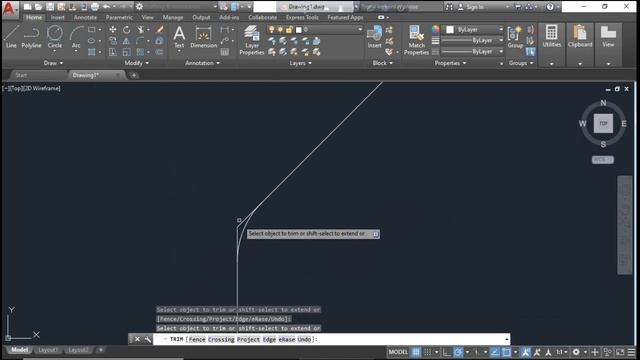Click the Fence option in command line
This screenshot has height=360, width=640.
(x=197, y=339)
